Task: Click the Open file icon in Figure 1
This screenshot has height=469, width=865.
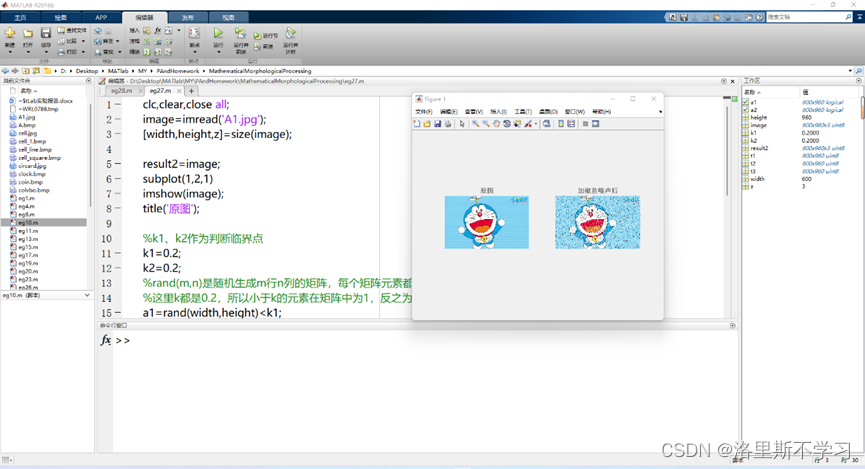Action: coord(427,124)
